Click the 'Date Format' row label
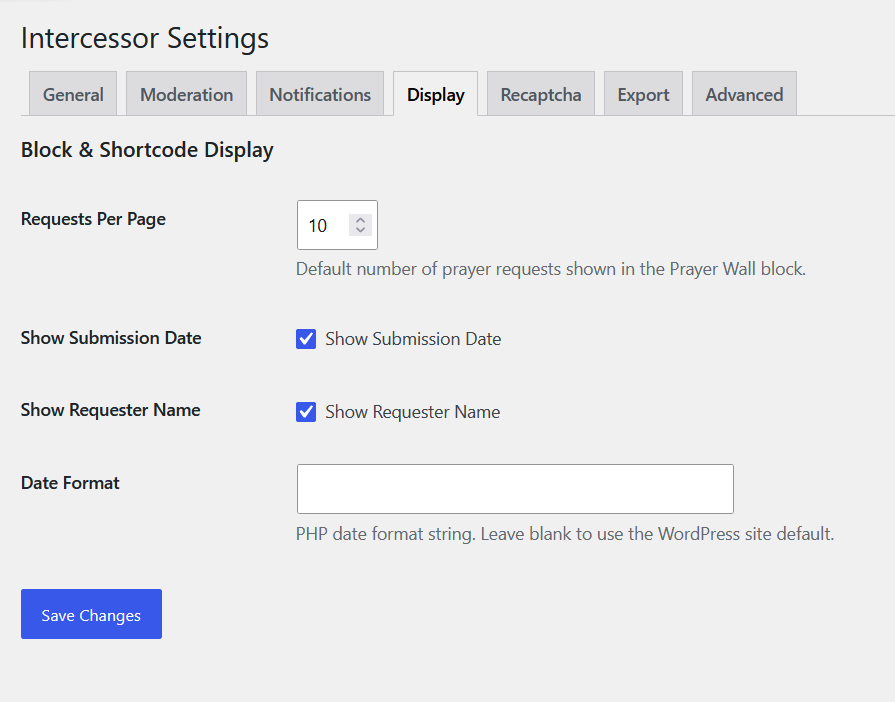The width and height of the screenshot is (895, 702). pos(70,483)
